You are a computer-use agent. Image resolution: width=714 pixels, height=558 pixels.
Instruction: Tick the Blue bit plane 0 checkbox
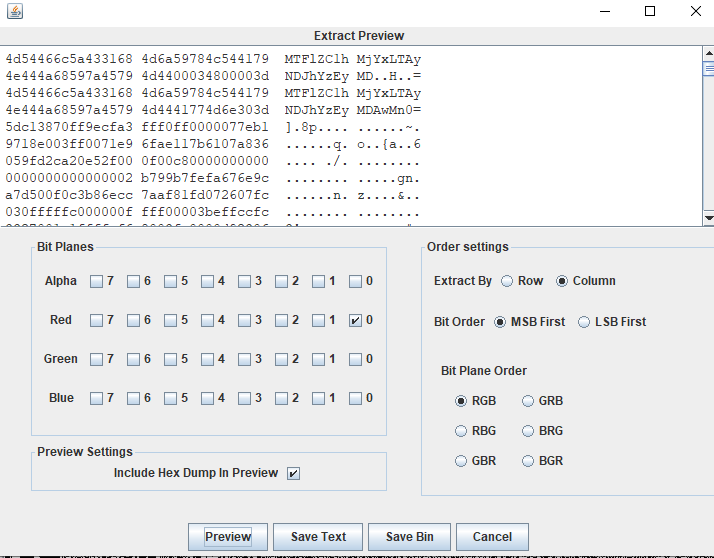(355, 398)
